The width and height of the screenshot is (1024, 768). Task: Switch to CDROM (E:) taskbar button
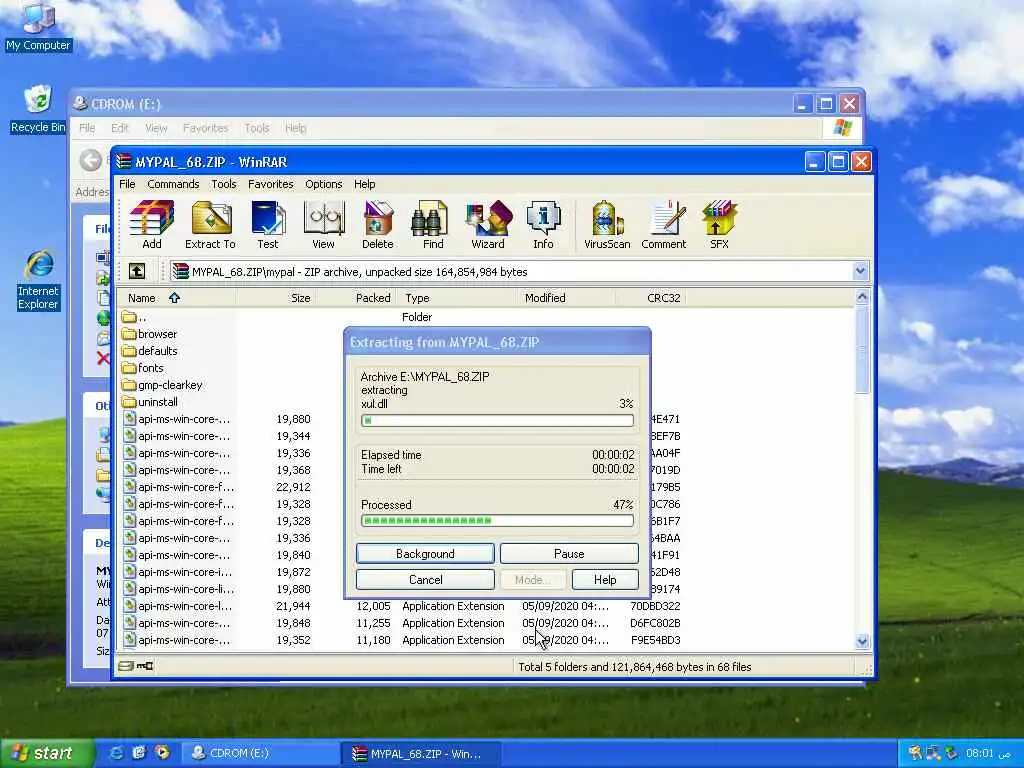pyautogui.click(x=259, y=753)
